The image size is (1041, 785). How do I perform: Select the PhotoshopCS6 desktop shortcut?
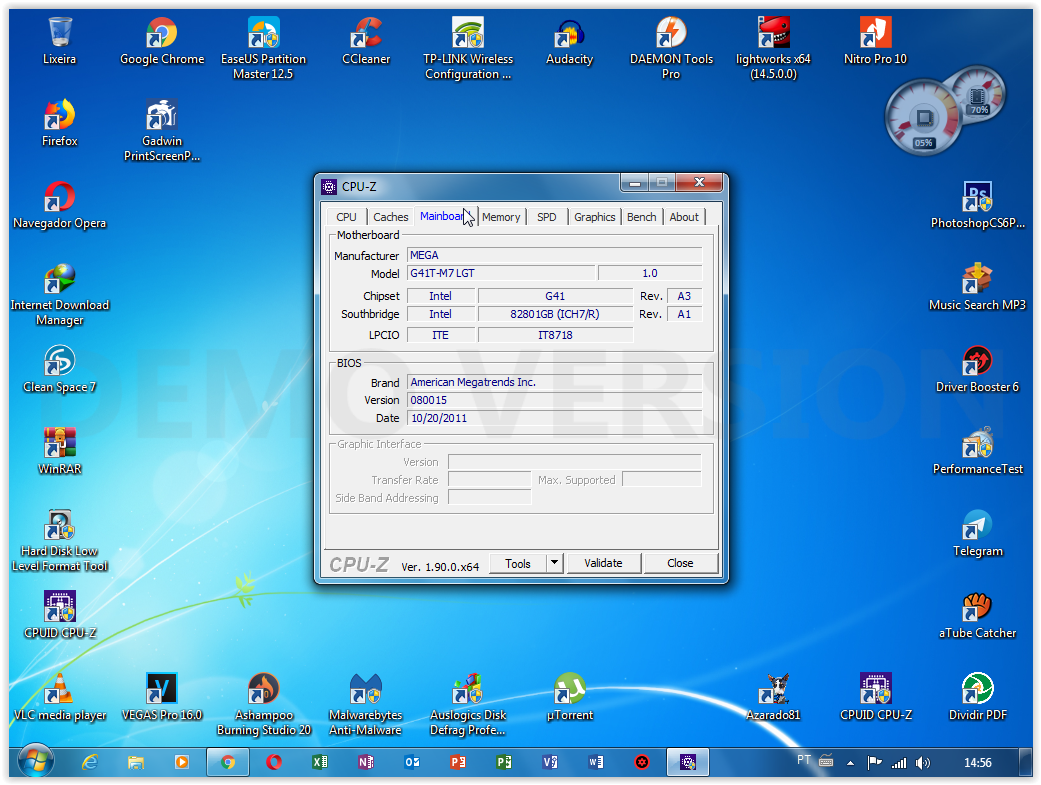pos(977,206)
